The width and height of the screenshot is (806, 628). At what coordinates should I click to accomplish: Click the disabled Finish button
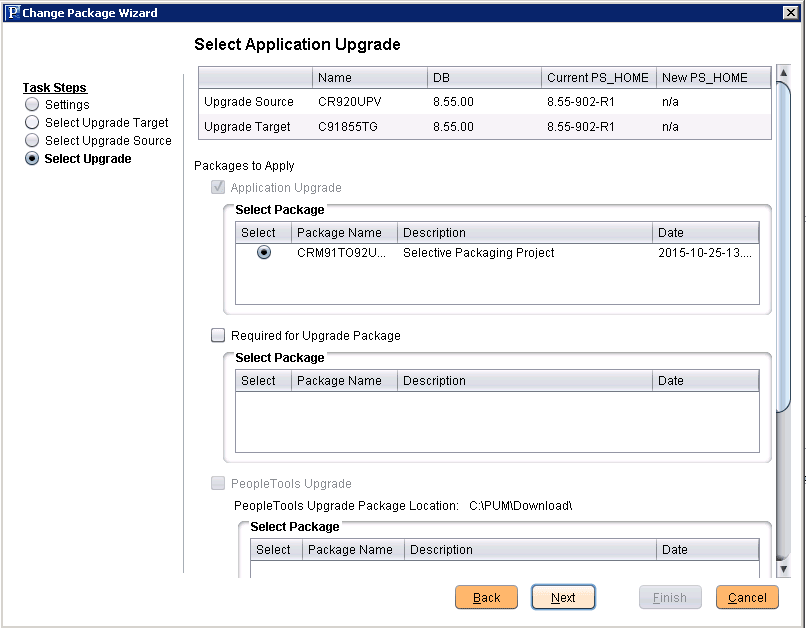click(x=670, y=597)
